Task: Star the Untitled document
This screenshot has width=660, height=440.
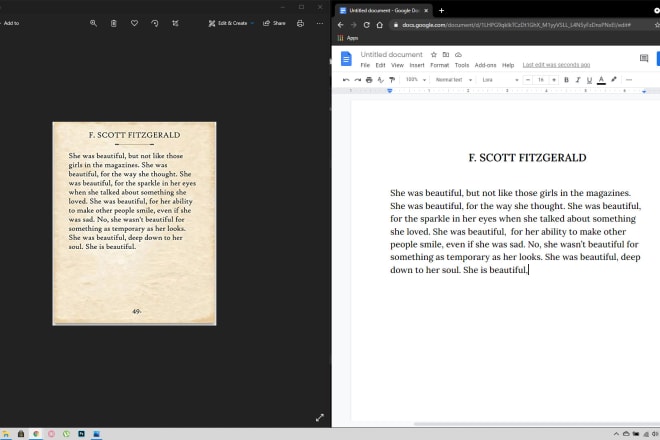Action: [434, 54]
